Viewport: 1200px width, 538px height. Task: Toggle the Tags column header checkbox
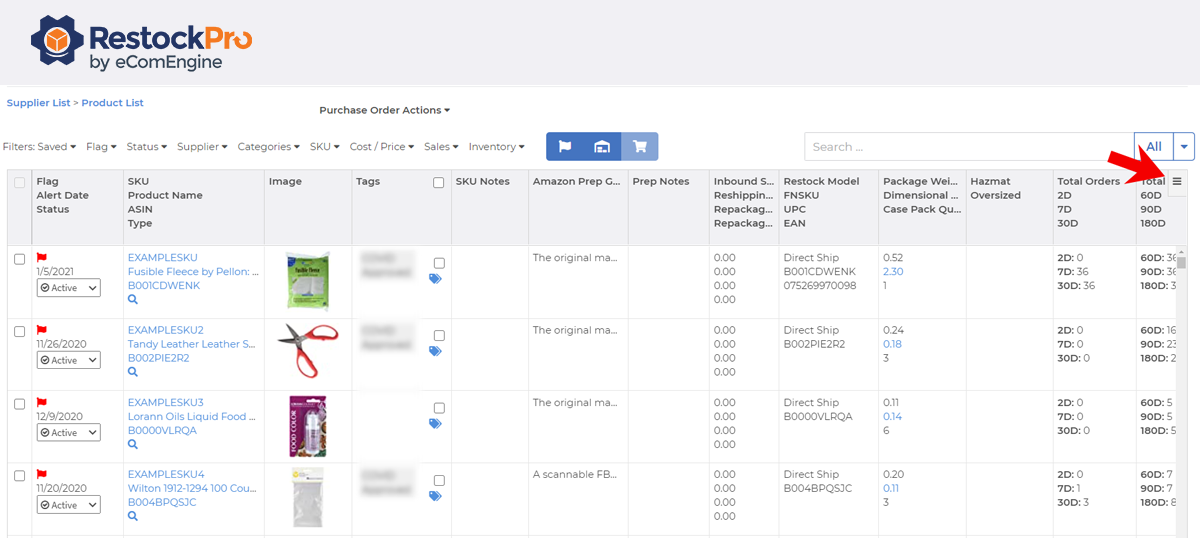click(438, 183)
